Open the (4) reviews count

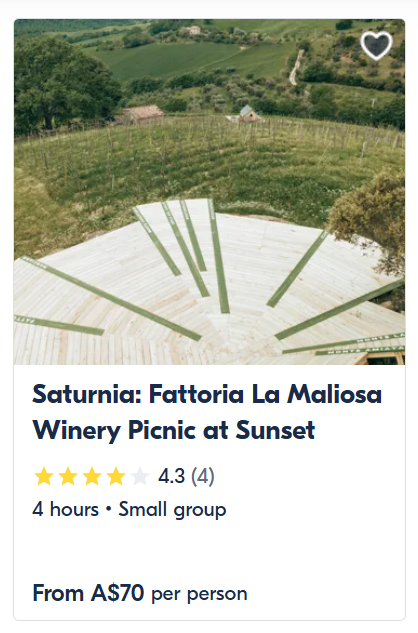pos(202,476)
